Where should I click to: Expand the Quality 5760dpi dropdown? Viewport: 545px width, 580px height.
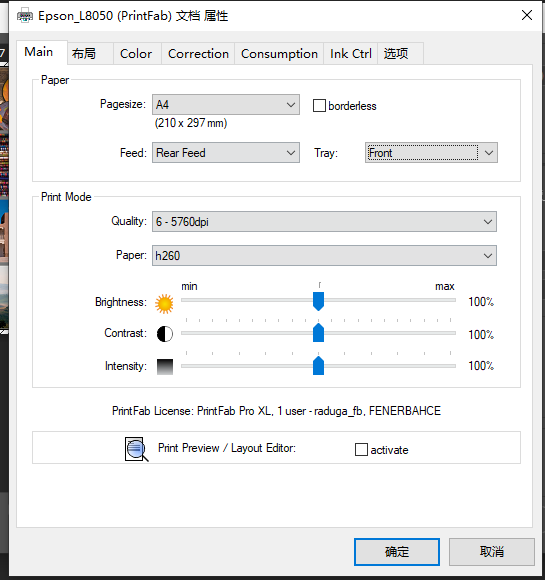324,222
